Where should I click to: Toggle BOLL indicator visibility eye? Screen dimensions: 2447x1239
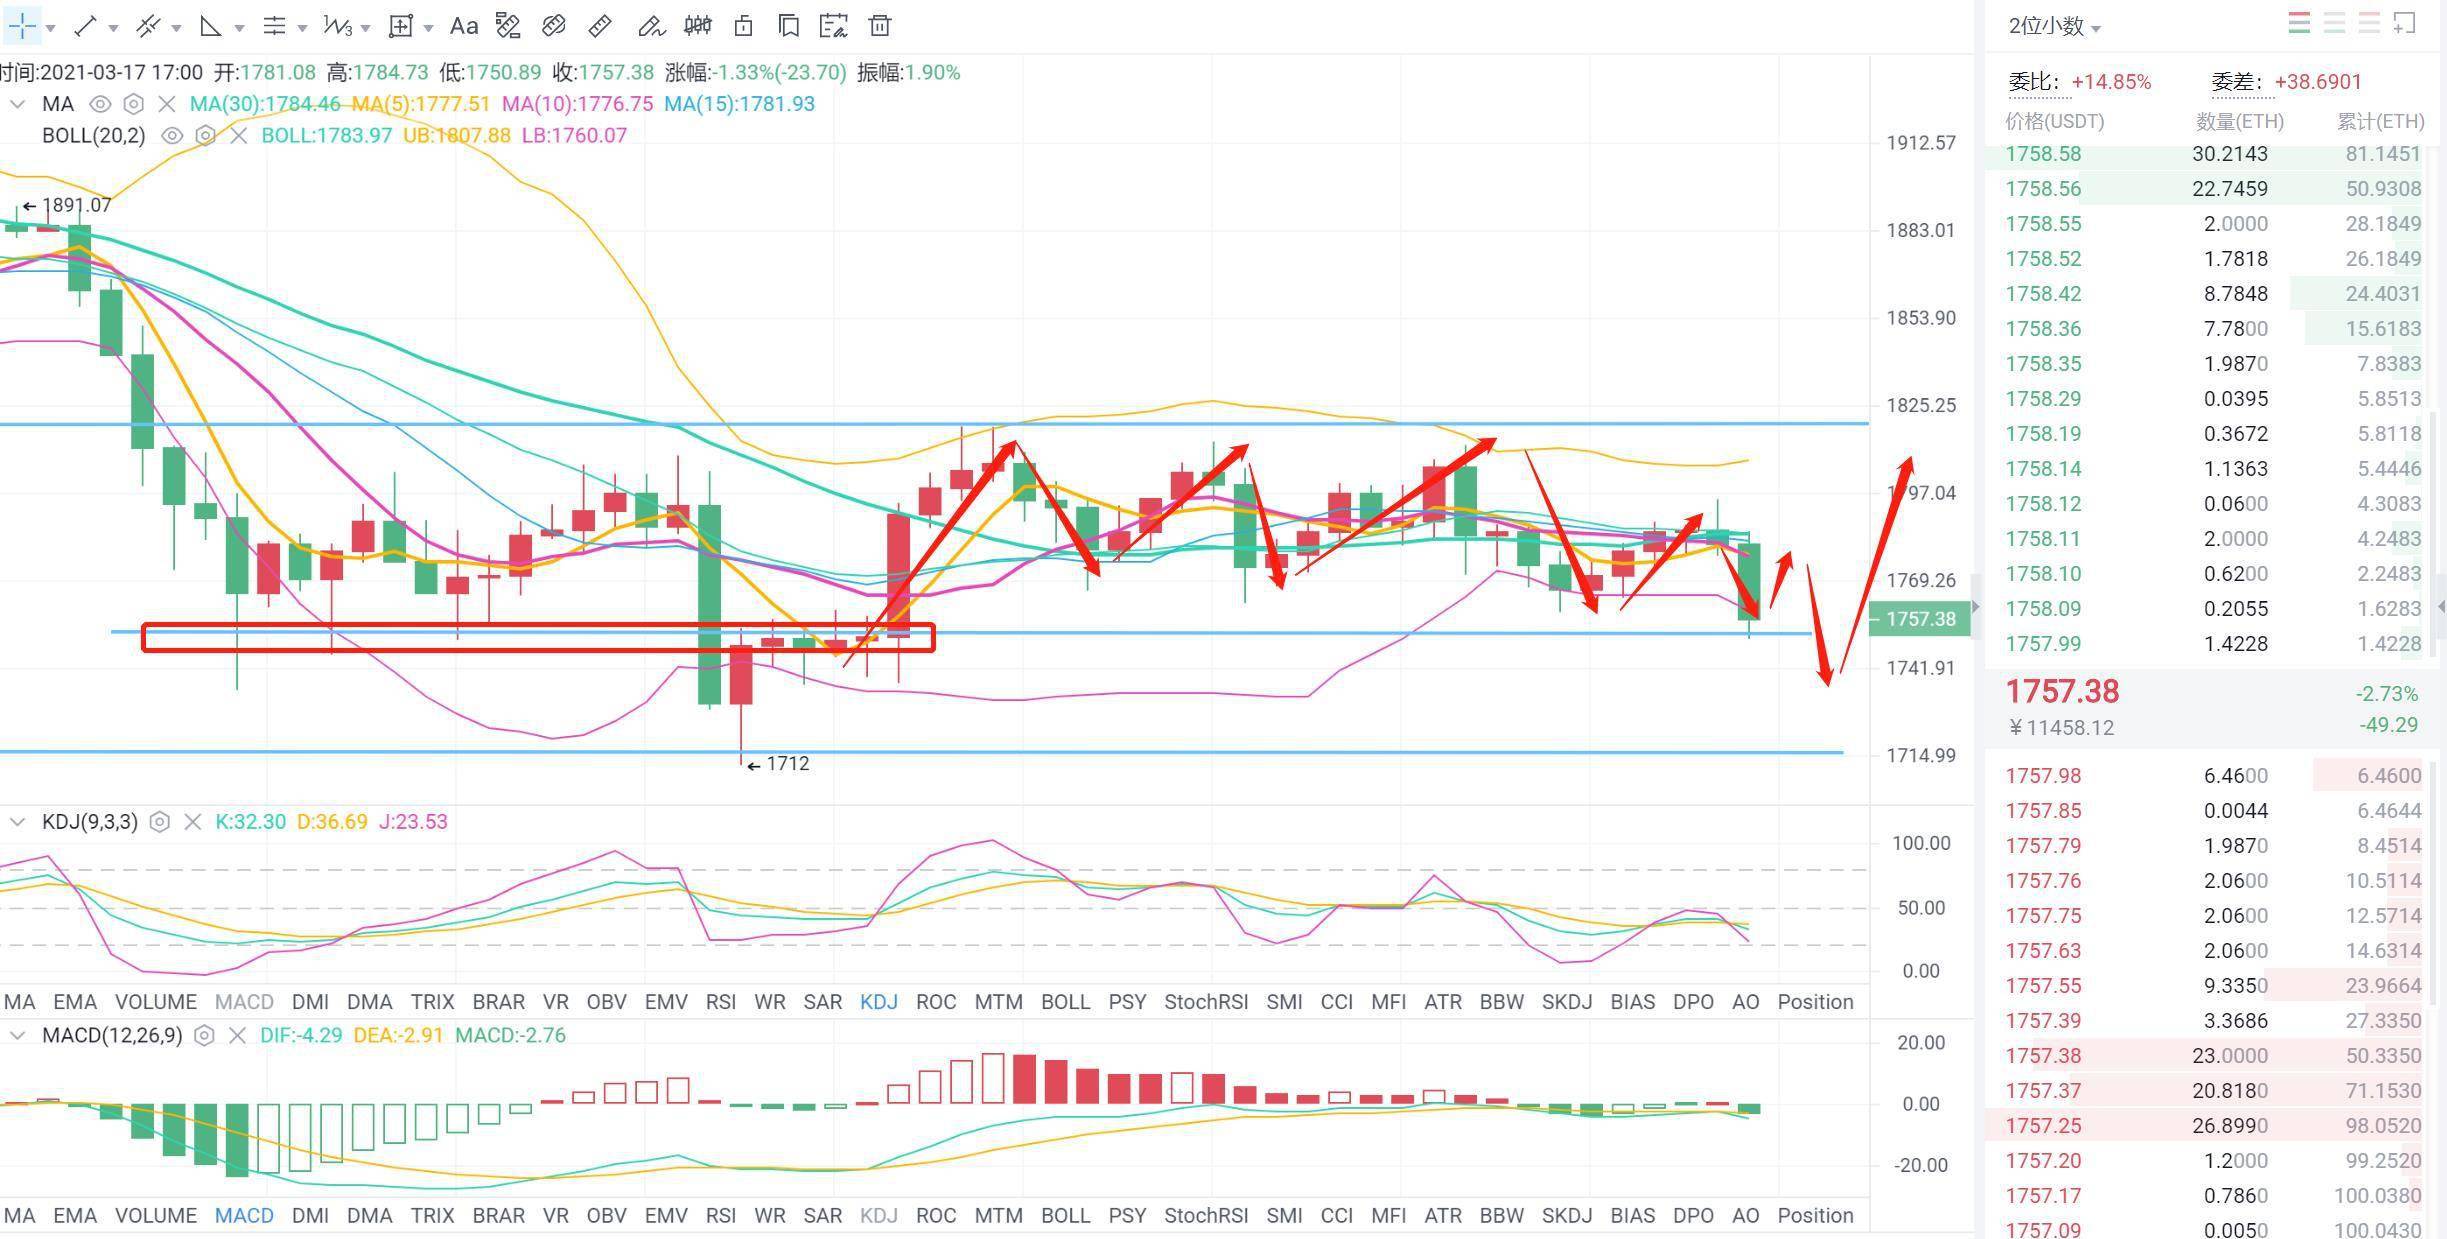(x=172, y=135)
